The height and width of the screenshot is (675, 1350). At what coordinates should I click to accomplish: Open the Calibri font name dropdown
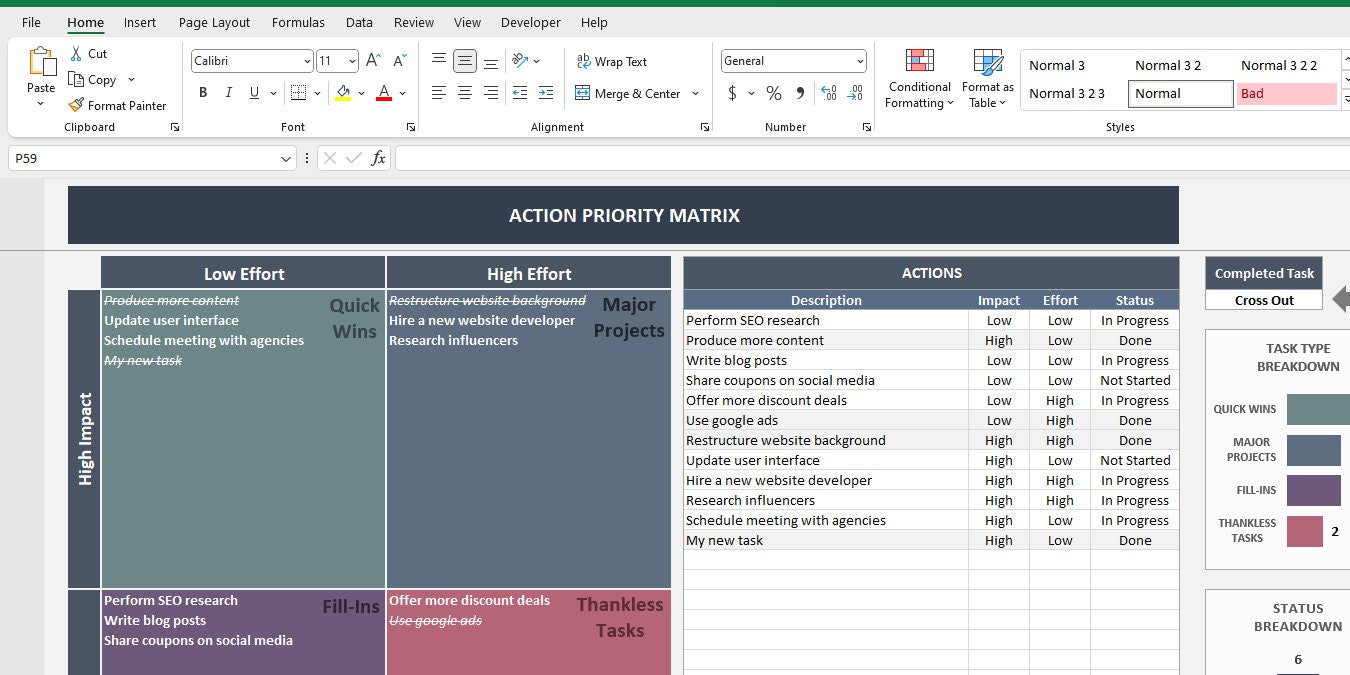[307, 61]
